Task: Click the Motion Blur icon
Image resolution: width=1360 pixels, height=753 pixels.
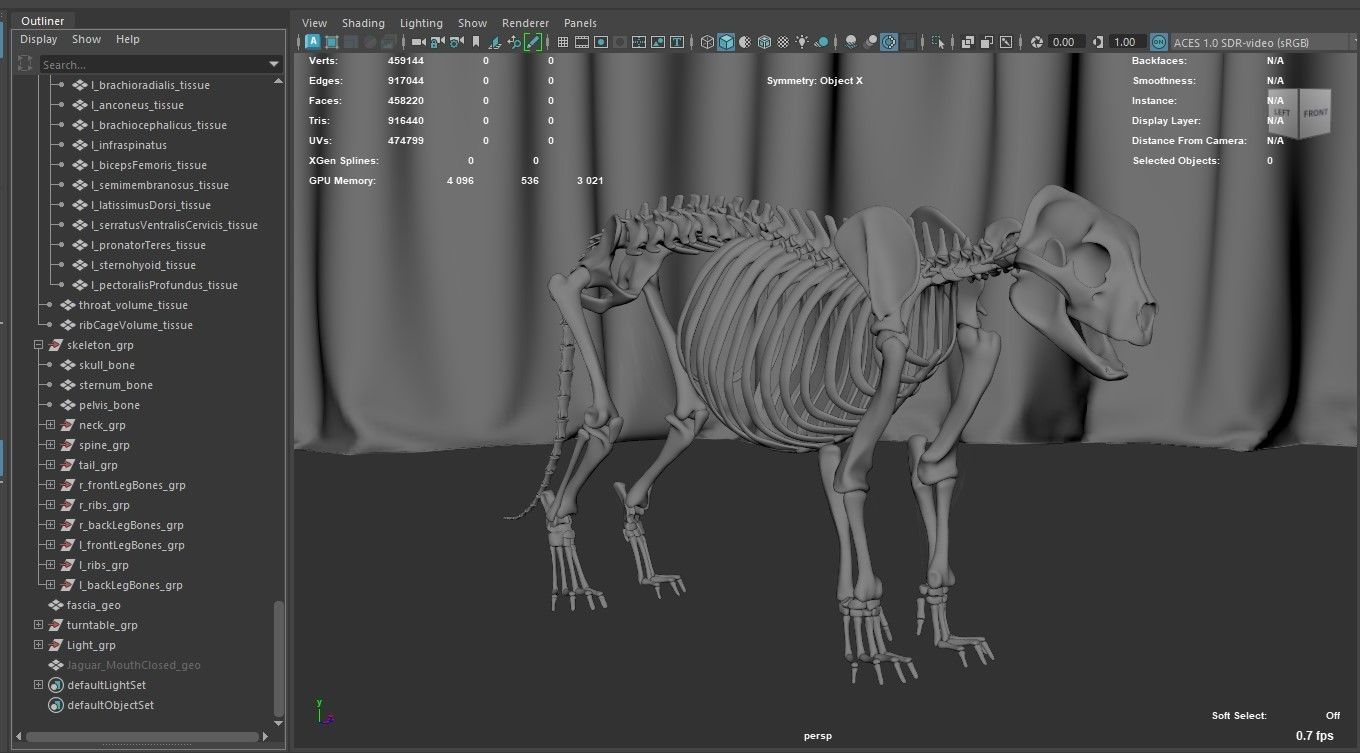Action: [x=869, y=42]
